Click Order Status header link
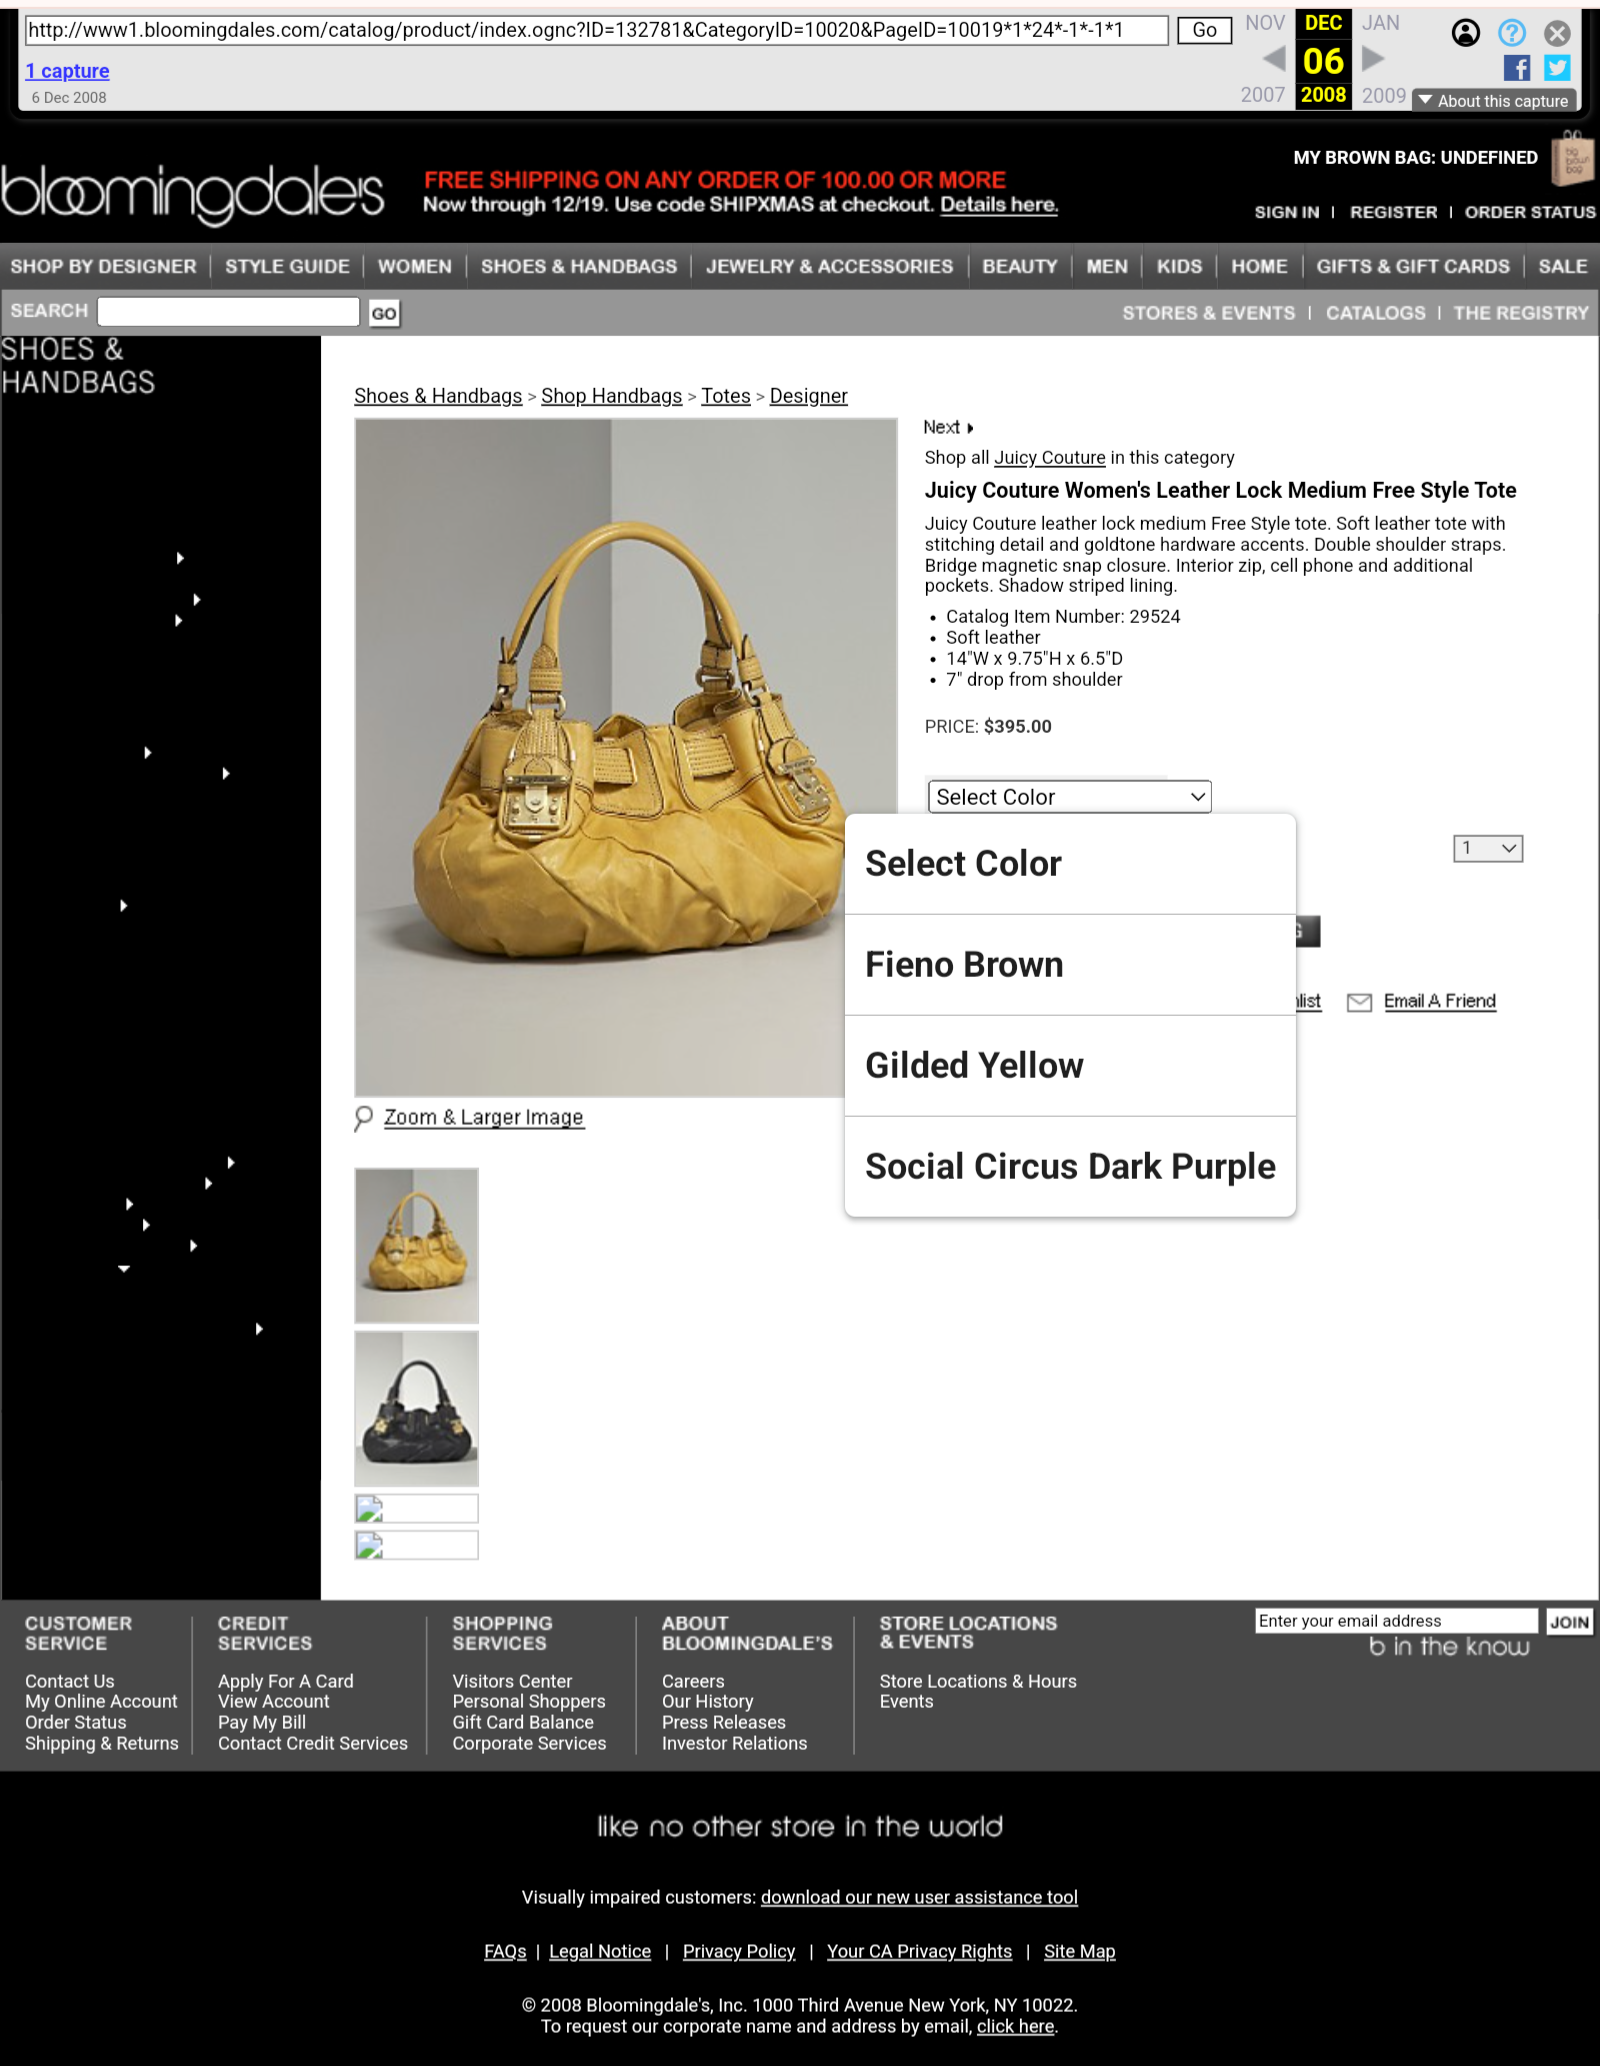 coord(1529,212)
